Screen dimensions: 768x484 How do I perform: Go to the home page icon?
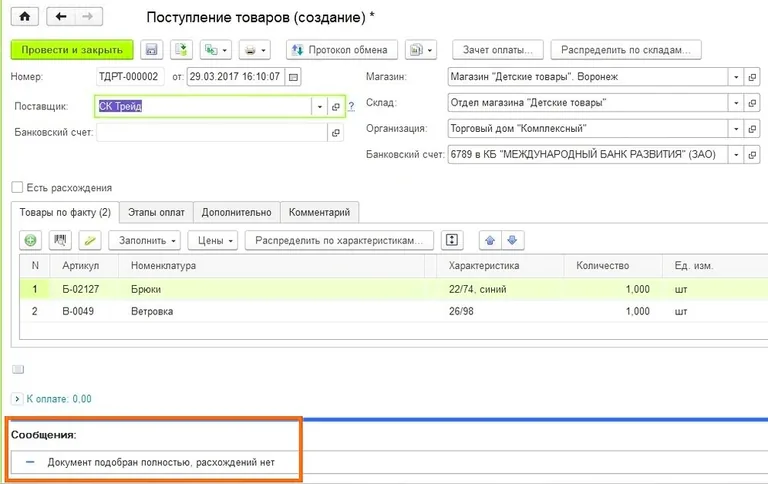coord(24,16)
